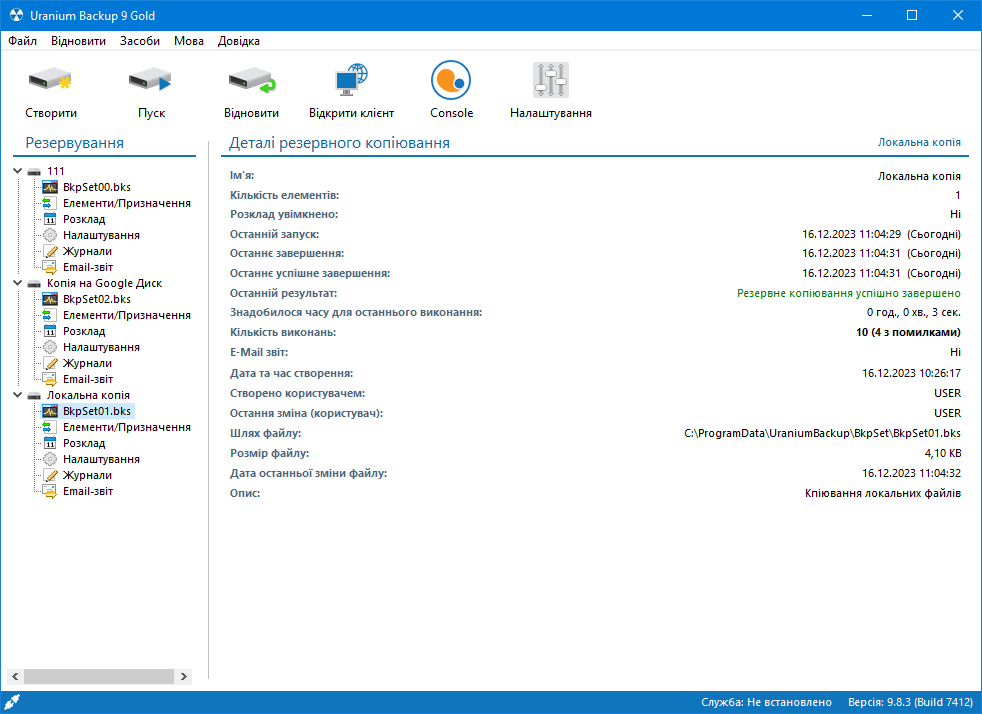Click gear icon of Налаштування under Google Диск
982x714 pixels.
pos(50,347)
